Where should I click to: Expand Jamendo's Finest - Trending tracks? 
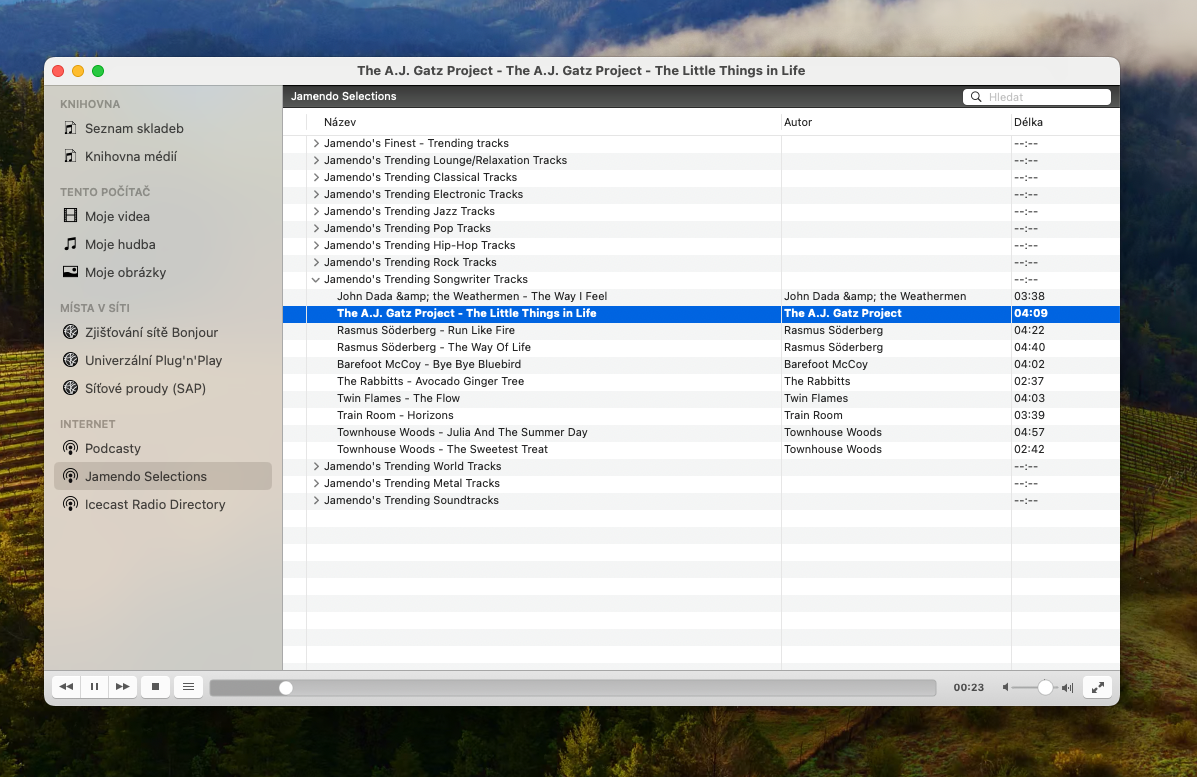(x=316, y=143)
